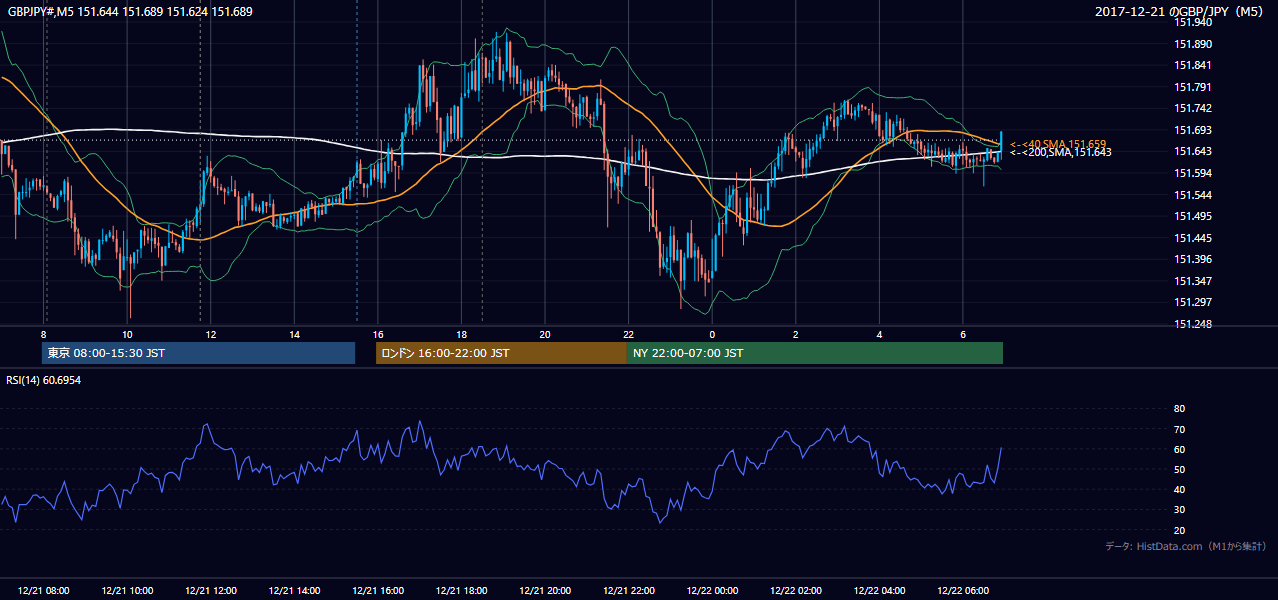Click the hour 12 tick on price chart
This screenshot has width=1278, height=600.
click(210, 334)
